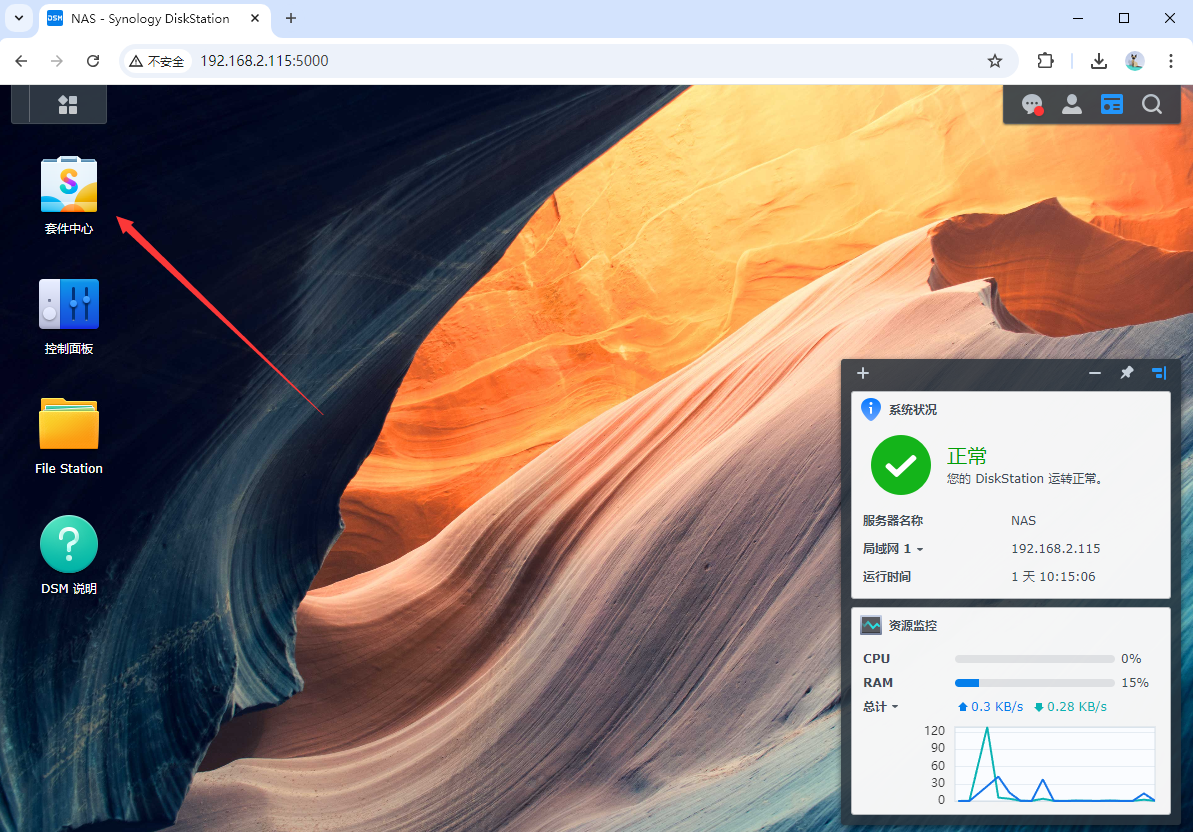Toggle the pin on the widget panel
This screenshot has width=1193, height=832.
pos(1127,373)
